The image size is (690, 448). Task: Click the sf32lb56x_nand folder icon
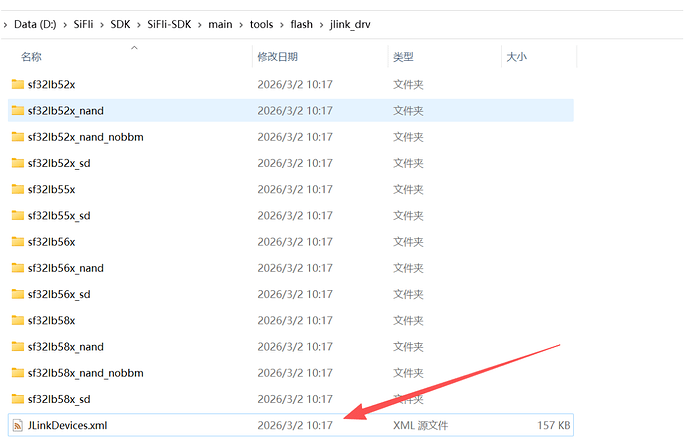(x=18, y=268)
